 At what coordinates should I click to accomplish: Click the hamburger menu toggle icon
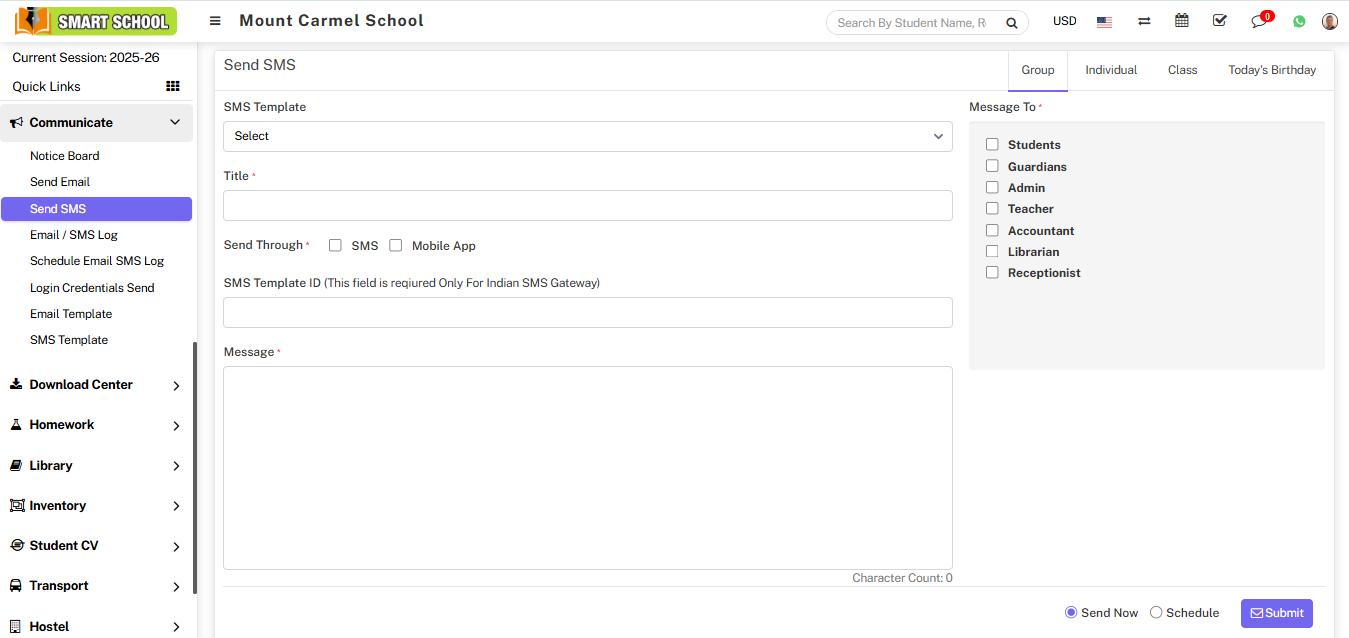pyautogui.click(x=215, y=21)
